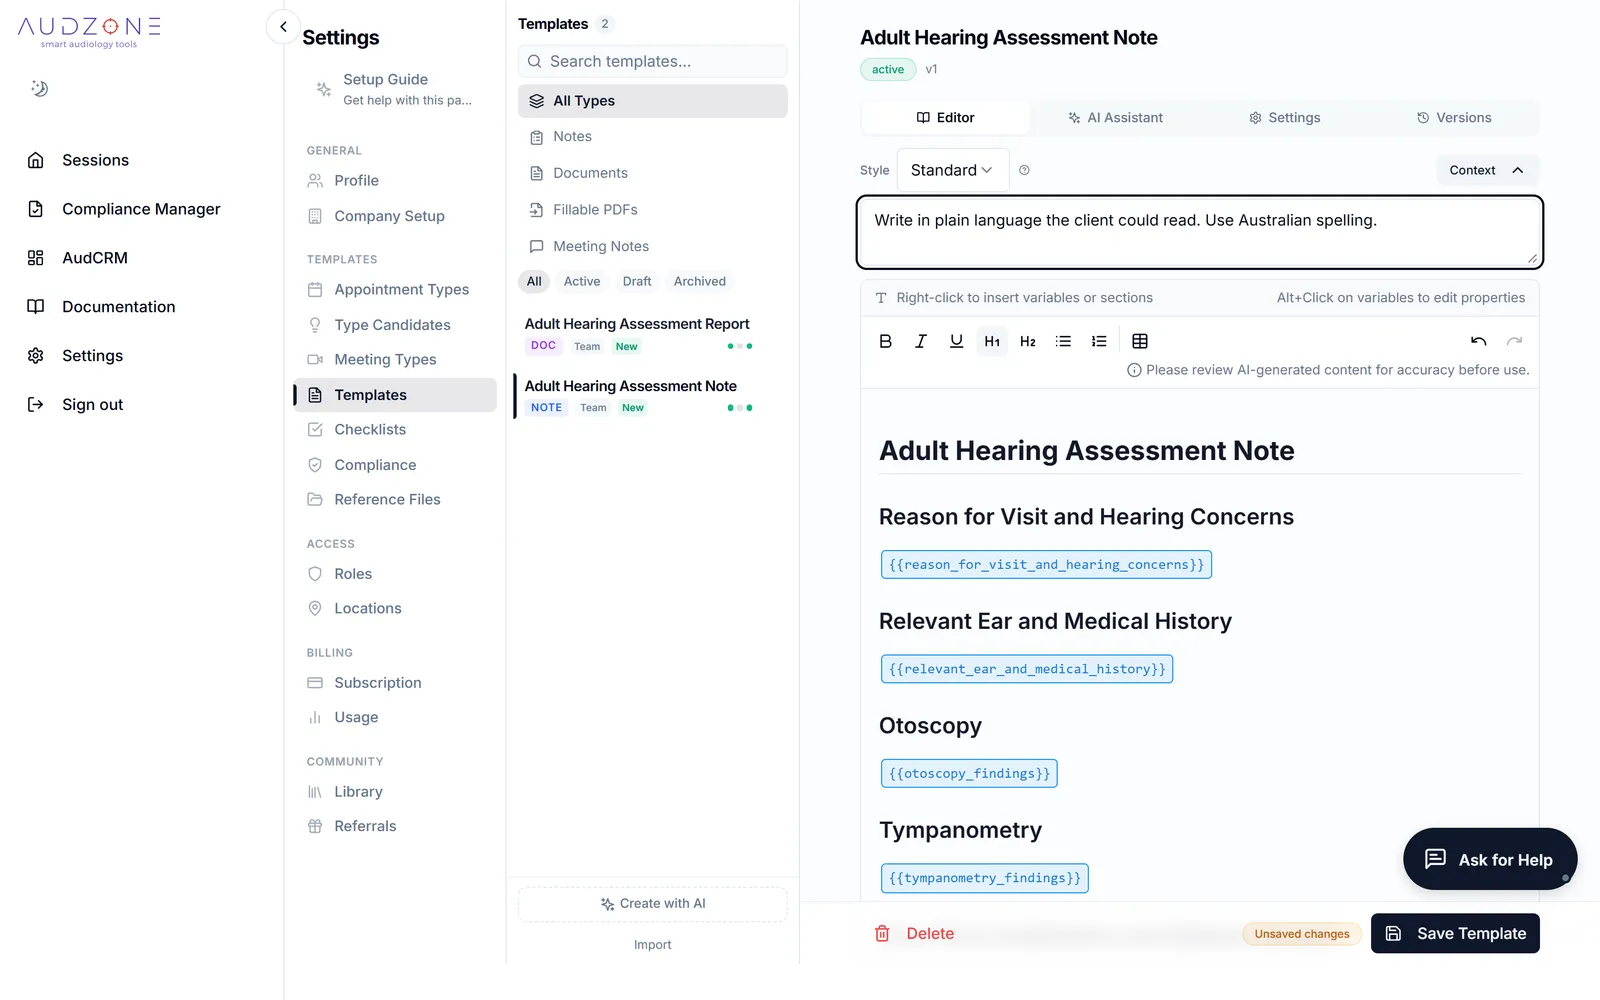Image resolution: width=1600 pixels, height=1000 pixels.
Task: Insert a table
Action: (x=1140, y=341)
